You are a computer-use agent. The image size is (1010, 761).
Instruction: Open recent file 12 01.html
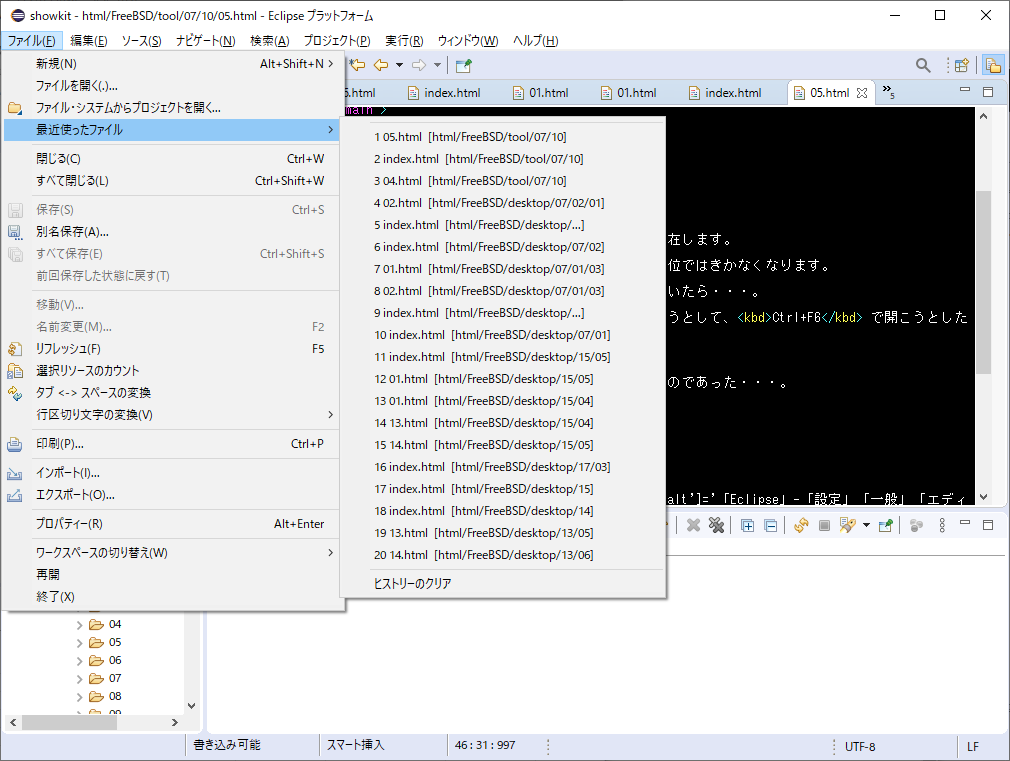pos(502,378)
